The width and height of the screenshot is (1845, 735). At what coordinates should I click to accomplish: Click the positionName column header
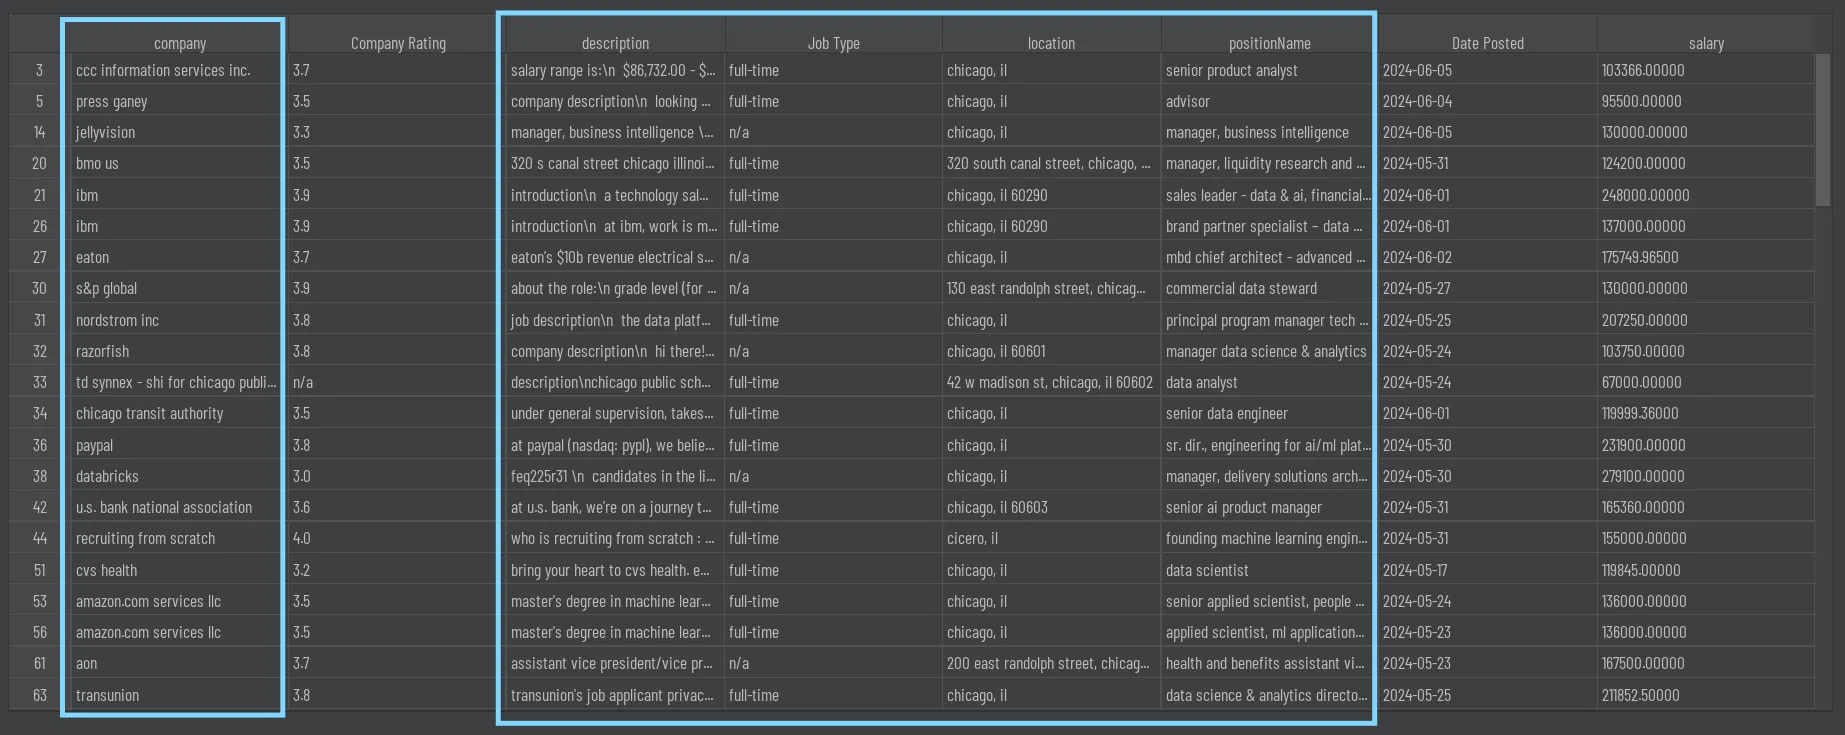coord(1269,43)
